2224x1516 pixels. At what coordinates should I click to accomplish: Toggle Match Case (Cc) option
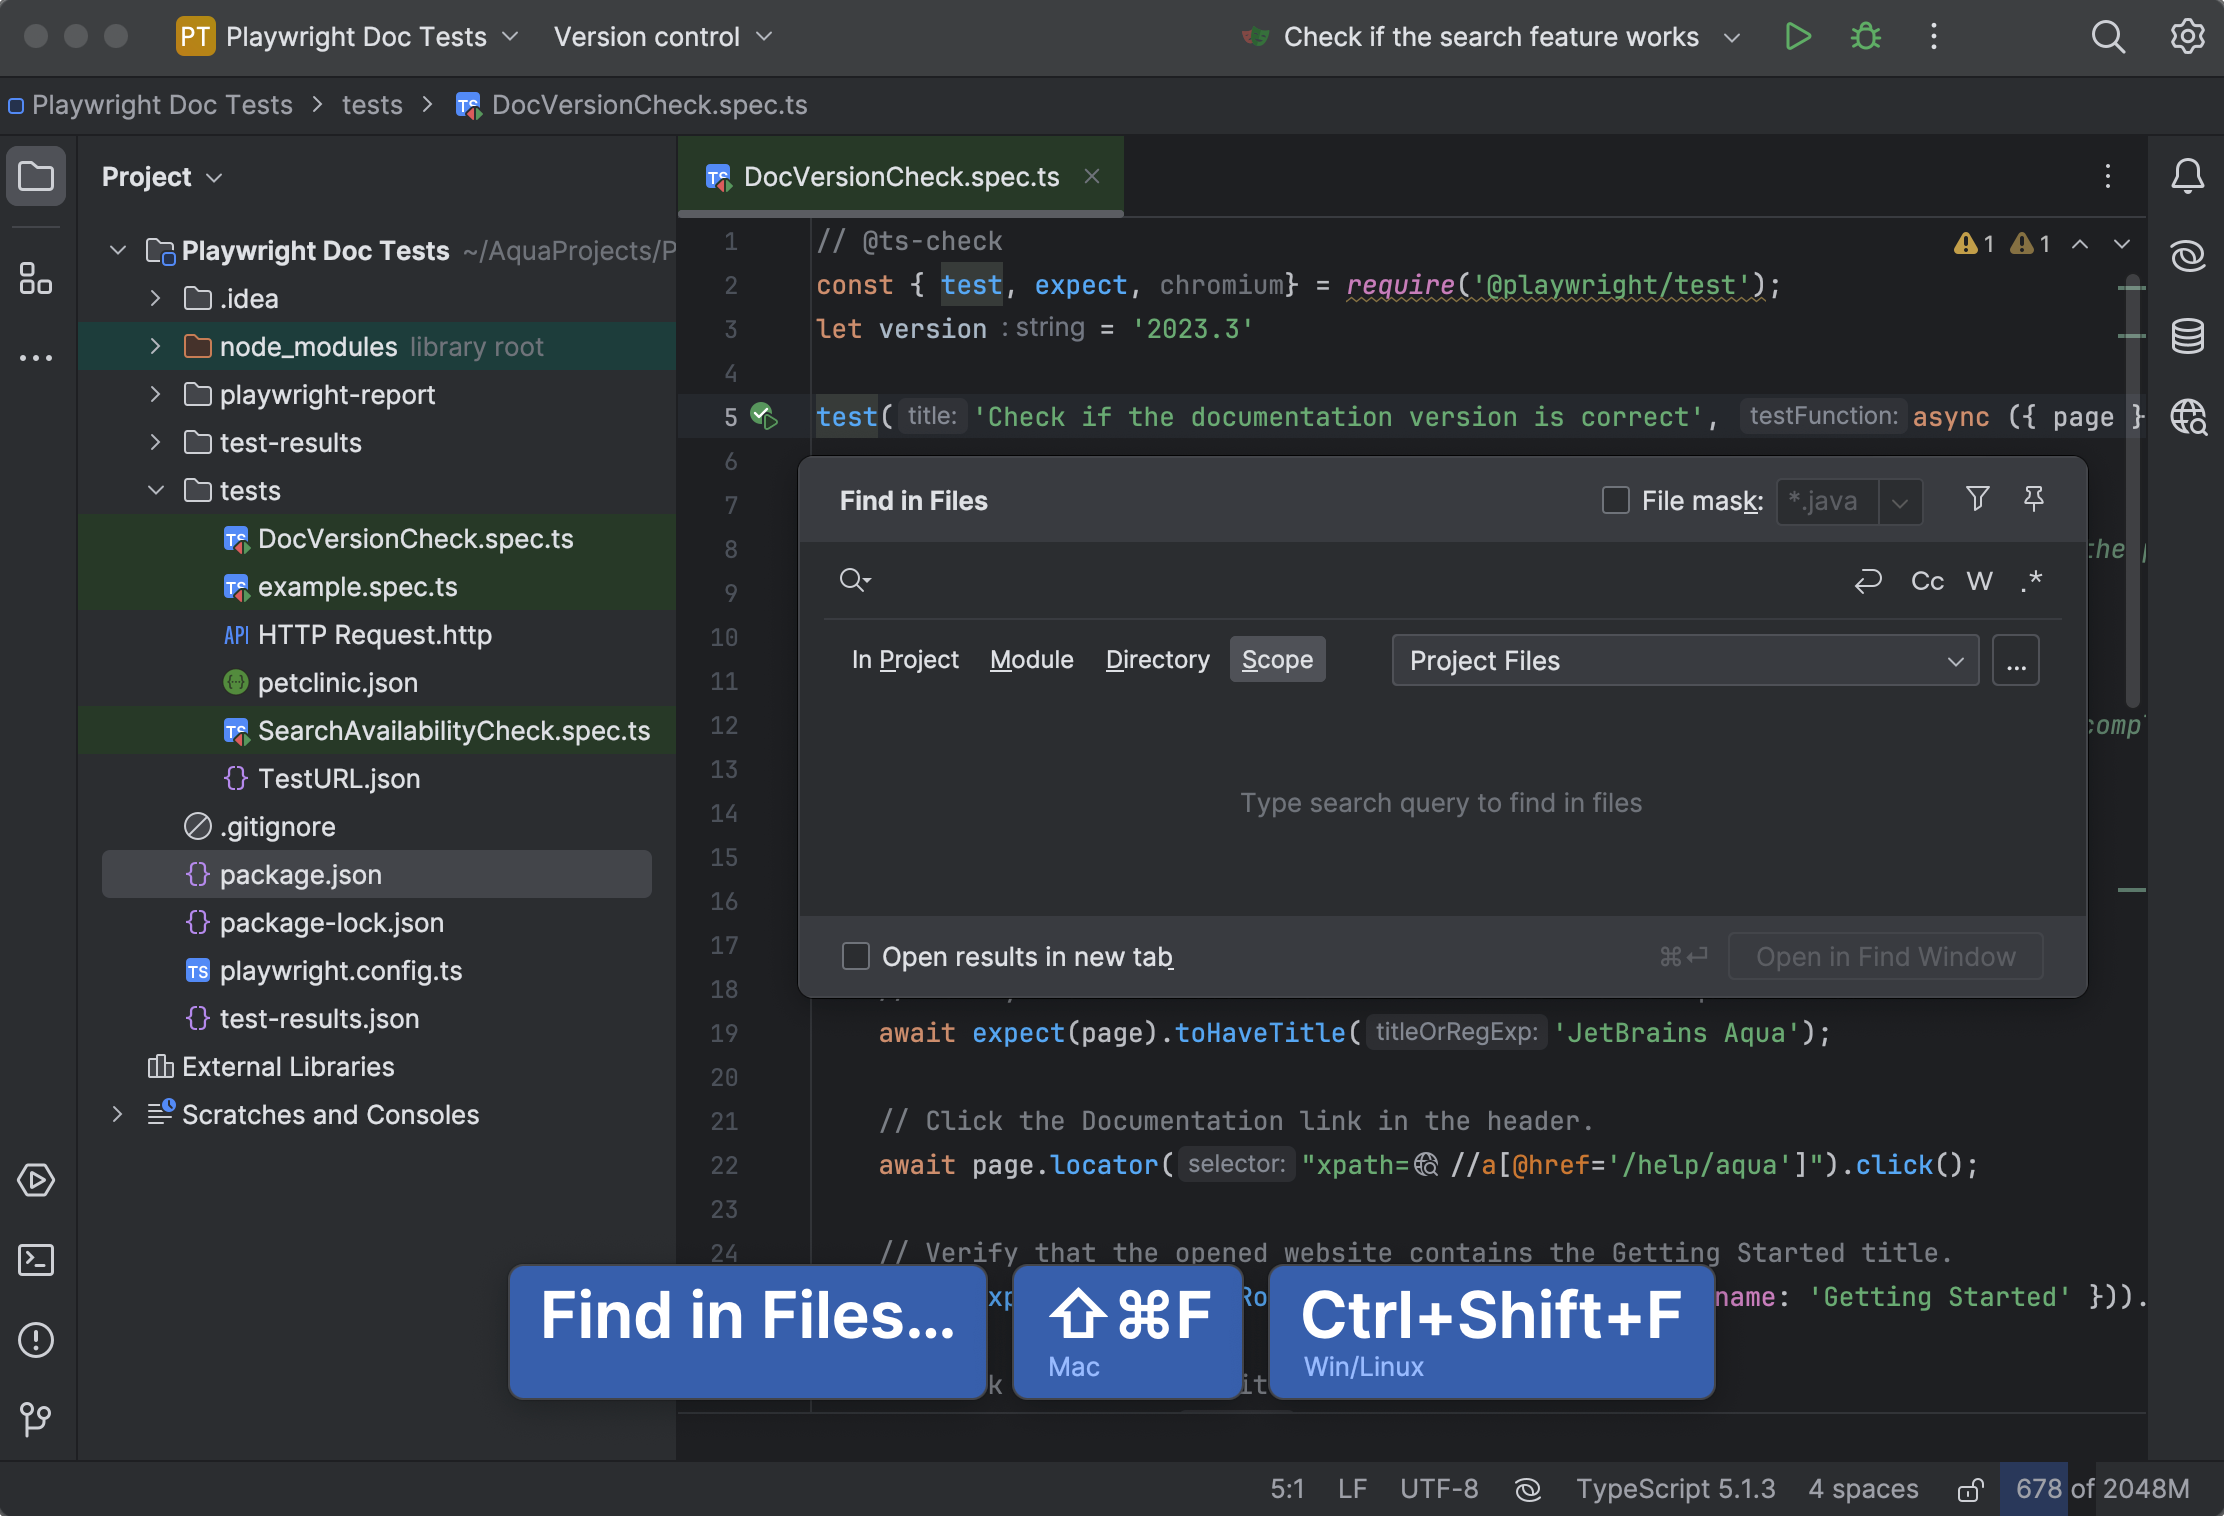tap(1927, 581)
